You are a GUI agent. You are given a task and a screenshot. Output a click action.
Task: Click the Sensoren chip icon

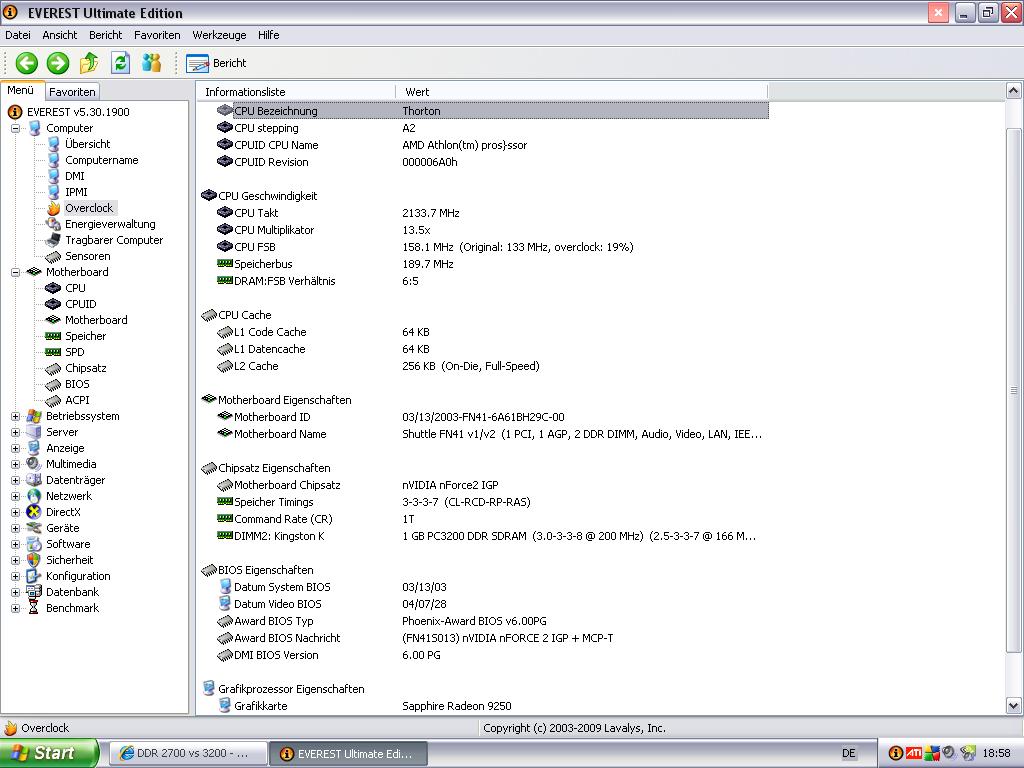point(54,256)
